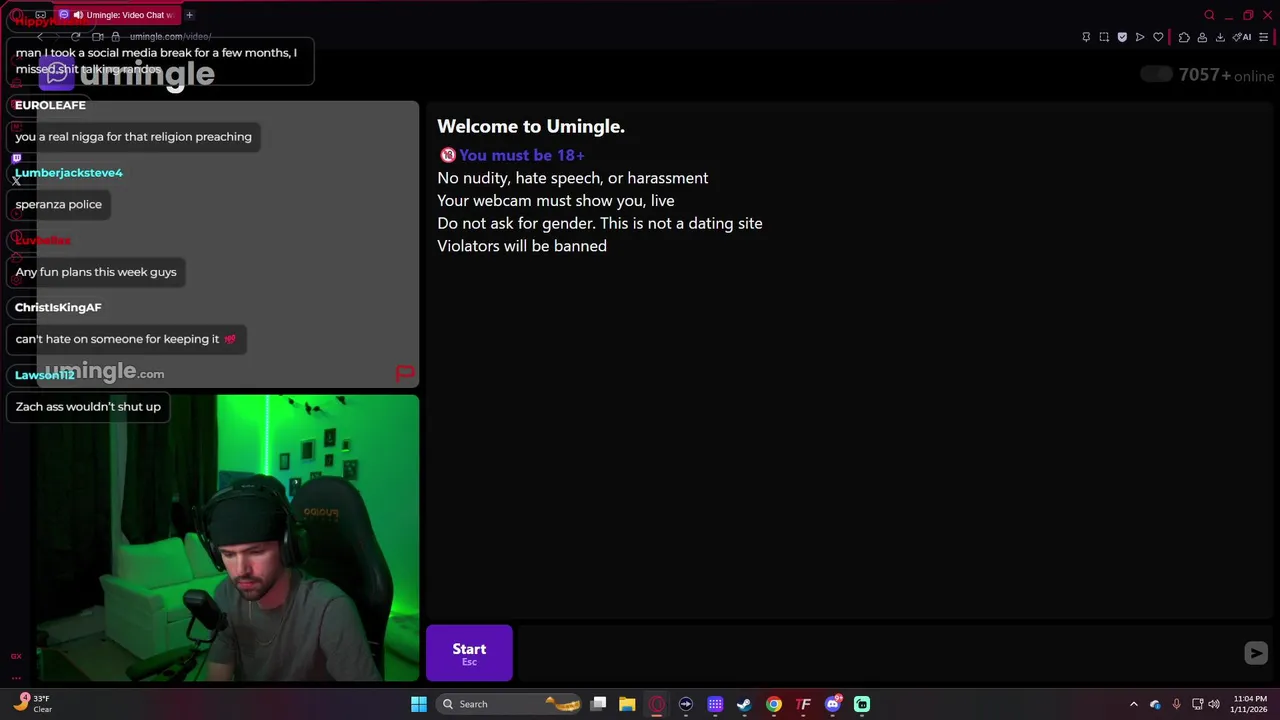Viewport: 1280px width, 720px height.
Task: Click the send/flow arrow toolbar icon
Action: click(x=1140, y=37)
